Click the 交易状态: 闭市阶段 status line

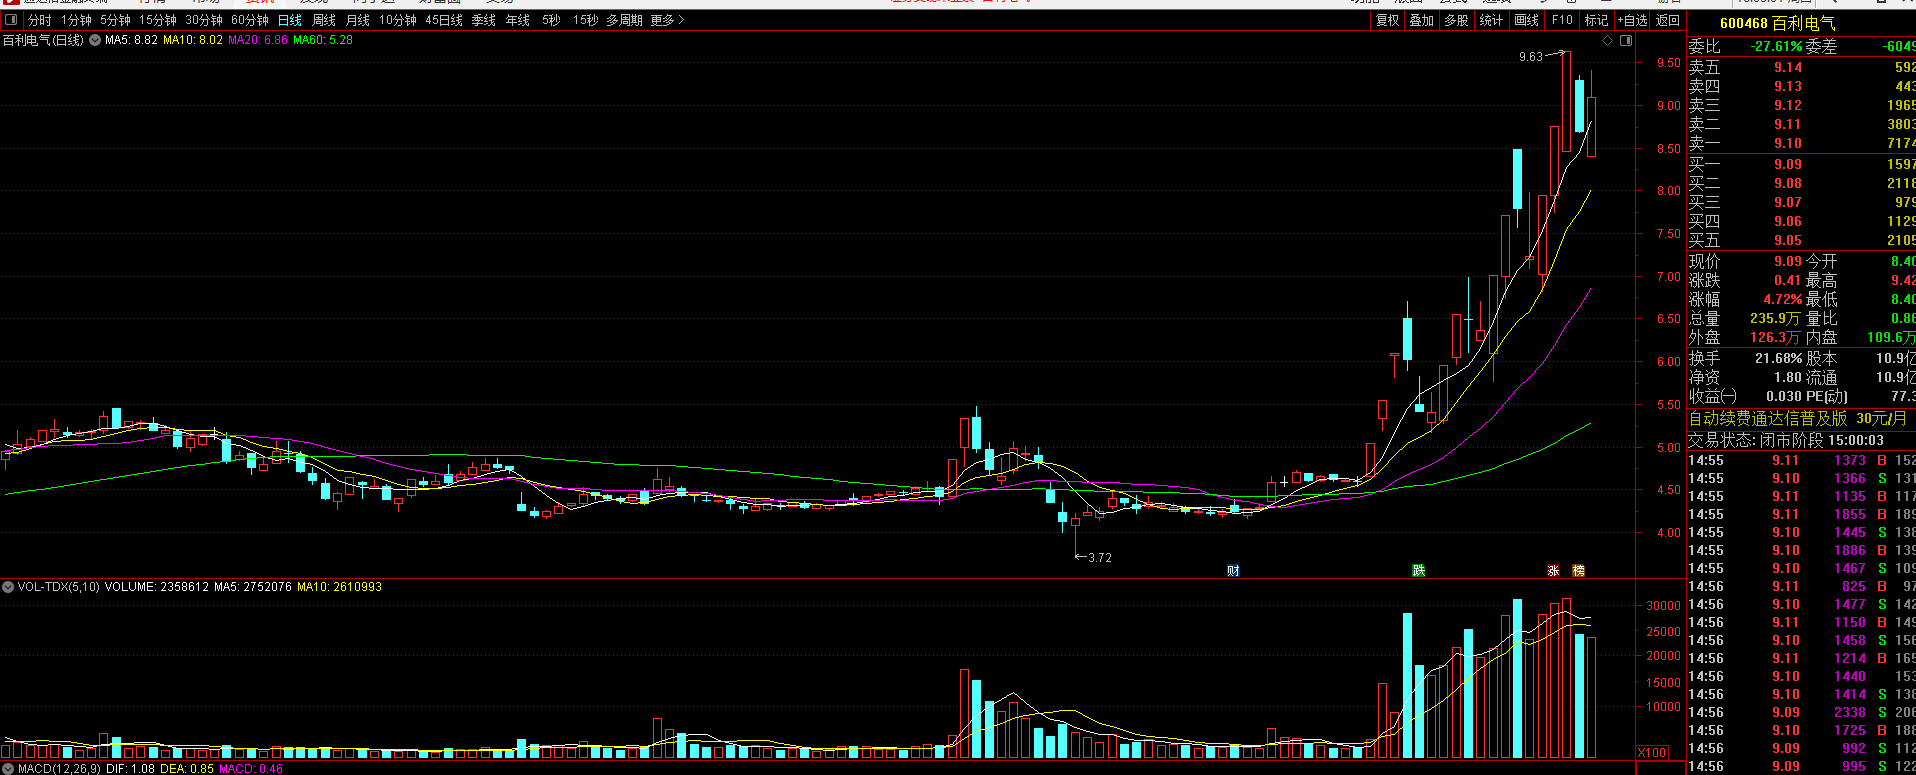1786,440
